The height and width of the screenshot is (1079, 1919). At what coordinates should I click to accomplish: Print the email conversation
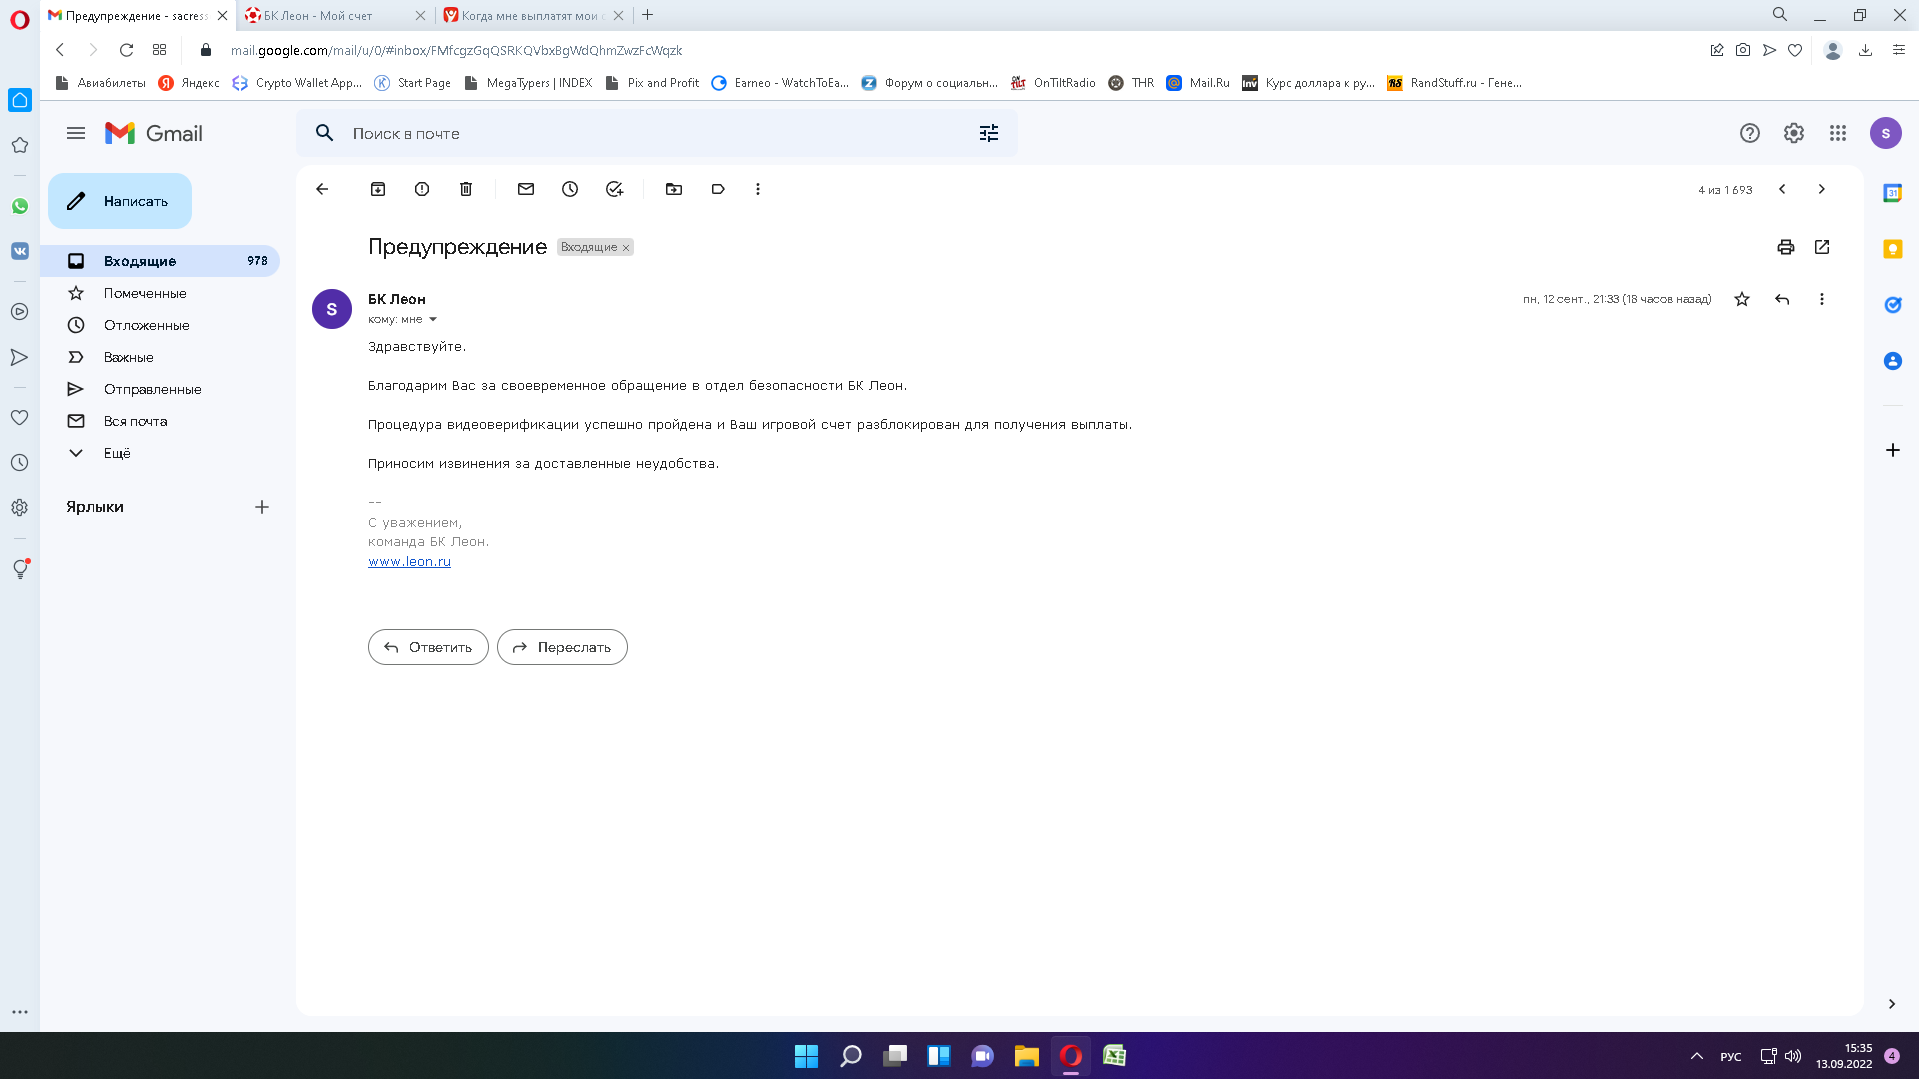[x=1785, y=247]
